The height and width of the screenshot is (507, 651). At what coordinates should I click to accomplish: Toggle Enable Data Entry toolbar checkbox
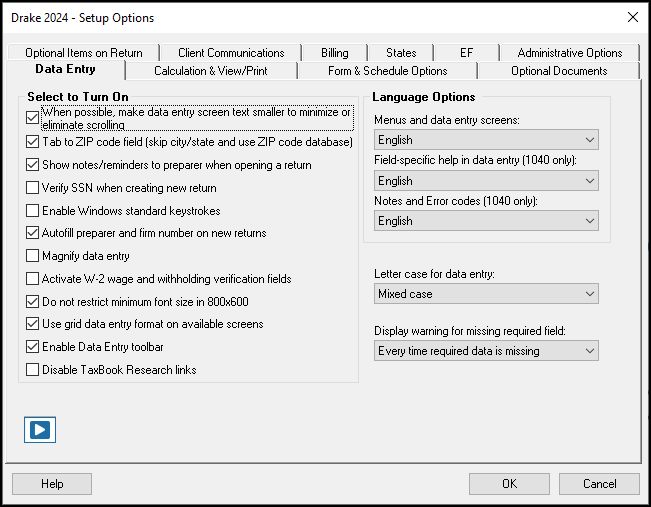click(32, 347)
